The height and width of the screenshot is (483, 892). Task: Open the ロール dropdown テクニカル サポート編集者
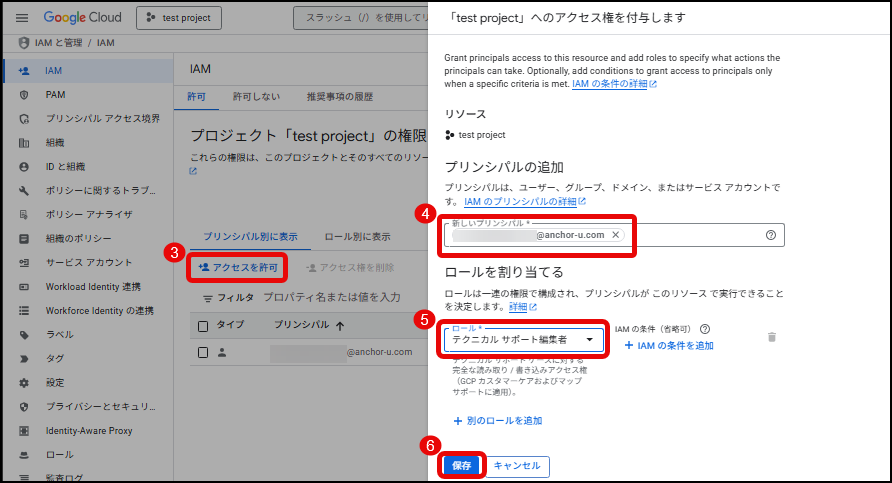(x=524, y=340)
